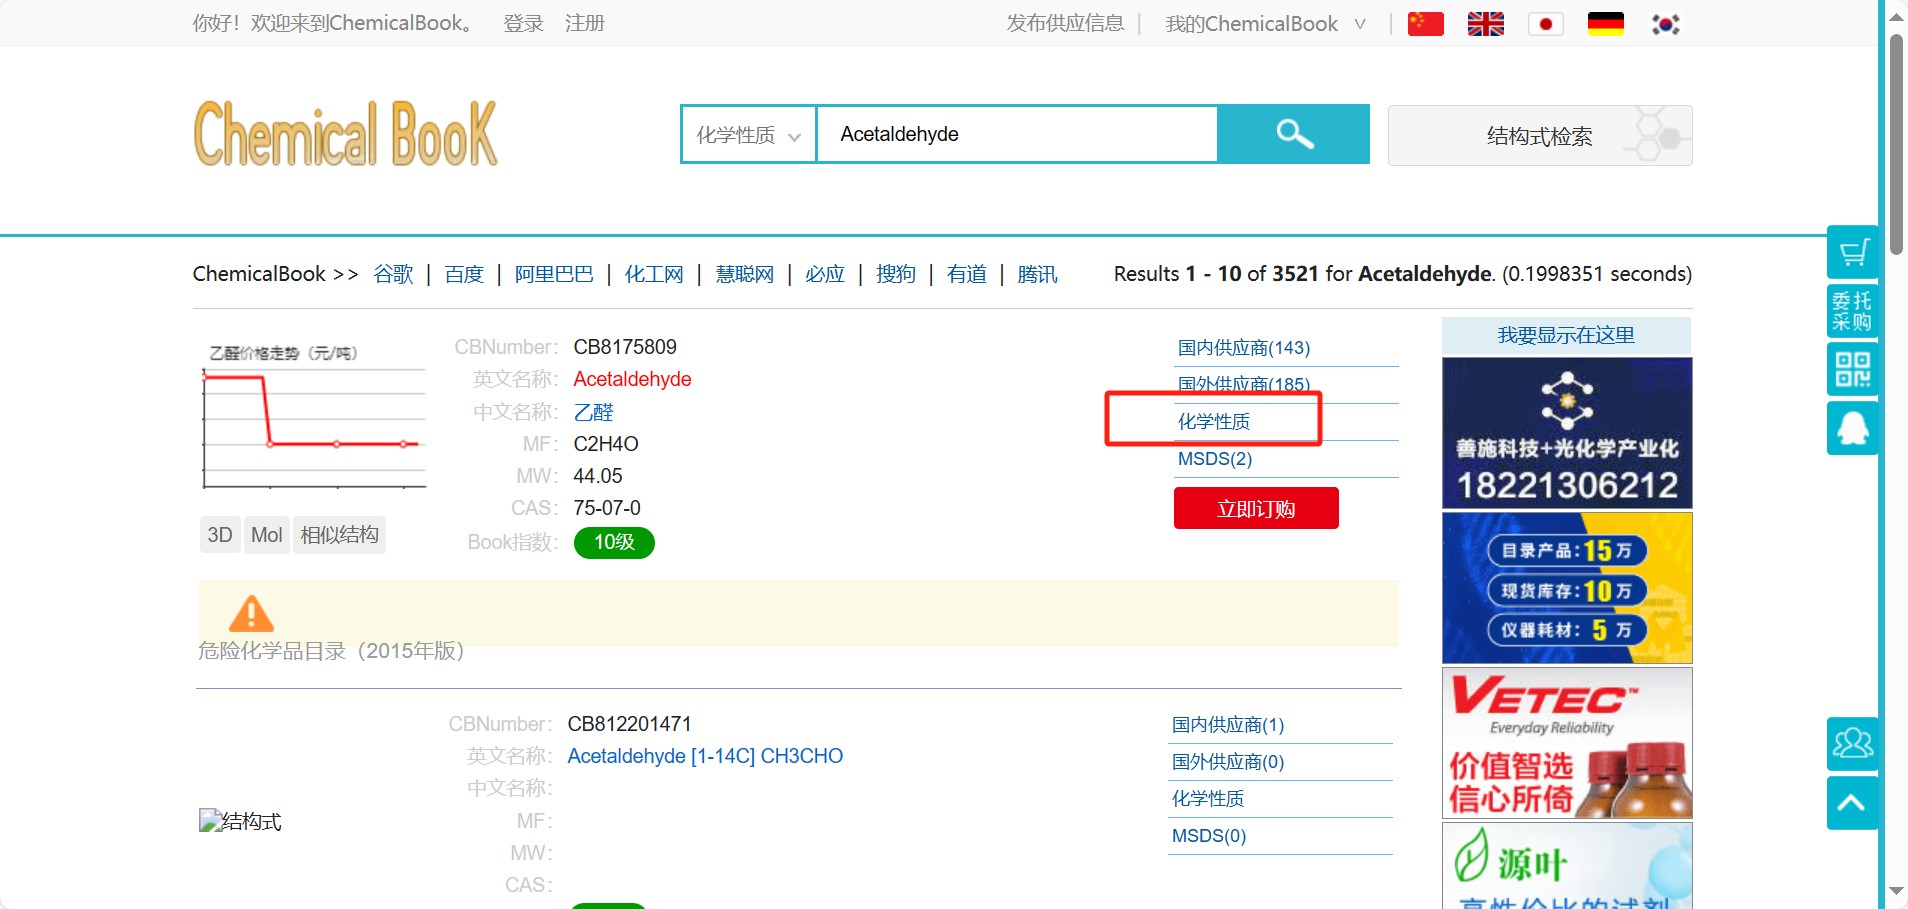Show the QR code sidebar icon
1908x909 pixels.
[1852, 369]
